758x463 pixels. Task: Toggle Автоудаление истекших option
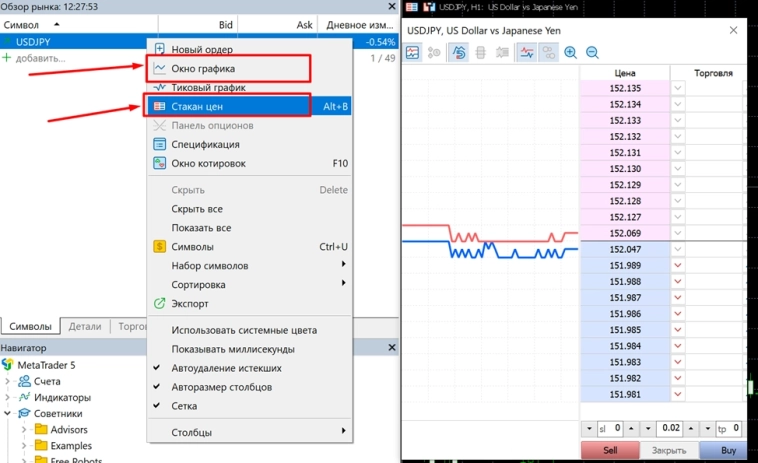[226, 368]
